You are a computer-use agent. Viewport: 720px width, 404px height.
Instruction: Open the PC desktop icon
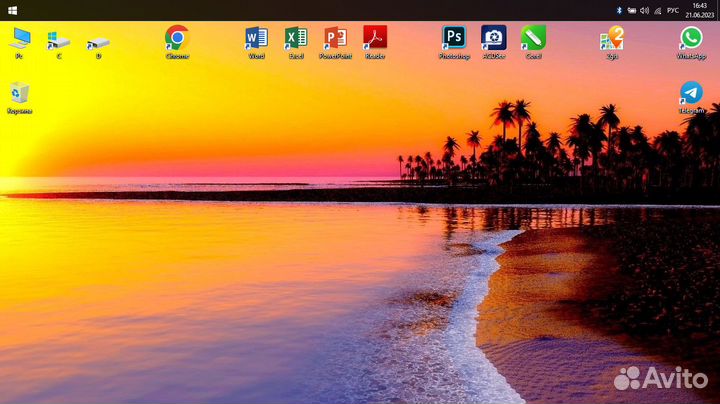tap(20, 42)
